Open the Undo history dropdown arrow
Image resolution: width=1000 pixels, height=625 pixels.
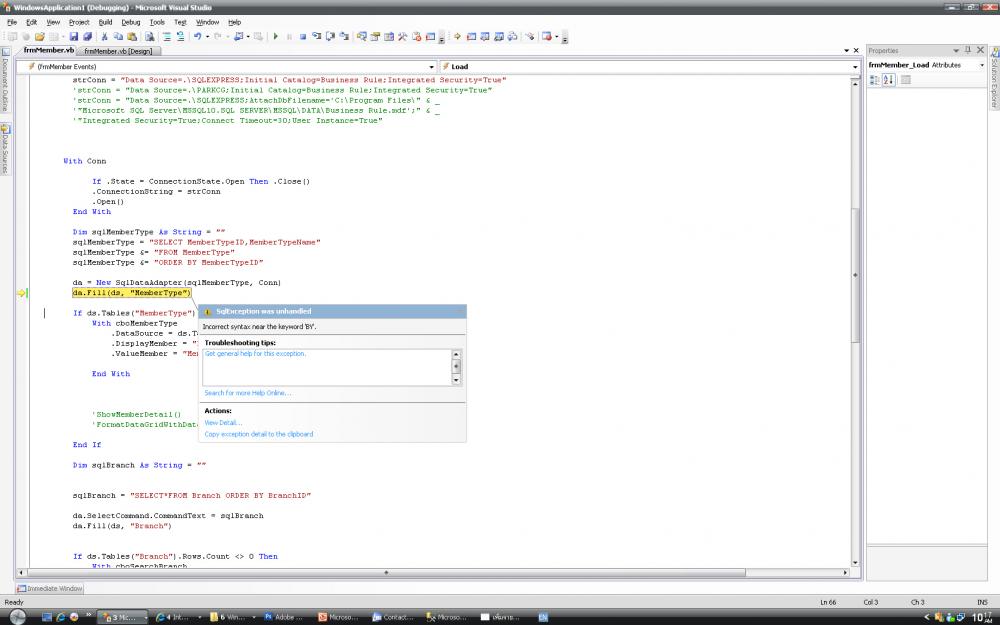(x=207, y=37)
